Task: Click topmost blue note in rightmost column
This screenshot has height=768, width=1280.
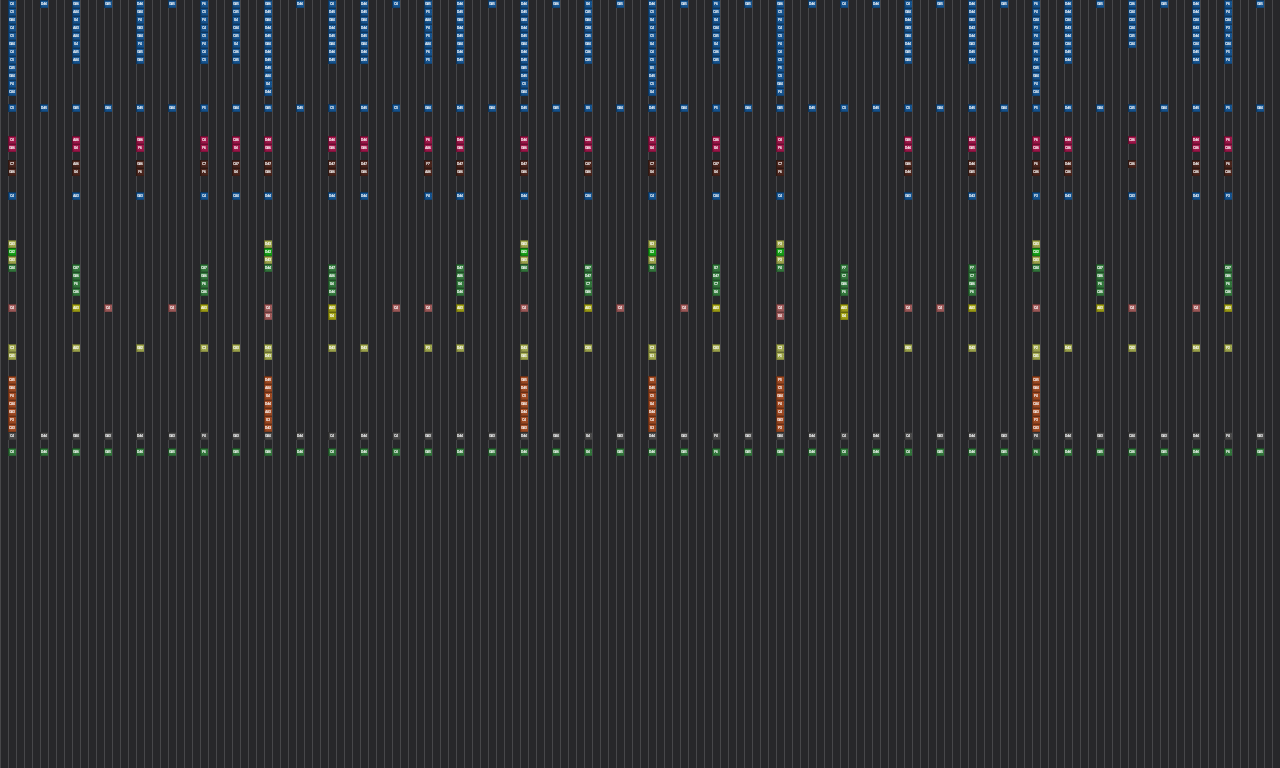Action: pyautogui.click(x=1260, y=4)
